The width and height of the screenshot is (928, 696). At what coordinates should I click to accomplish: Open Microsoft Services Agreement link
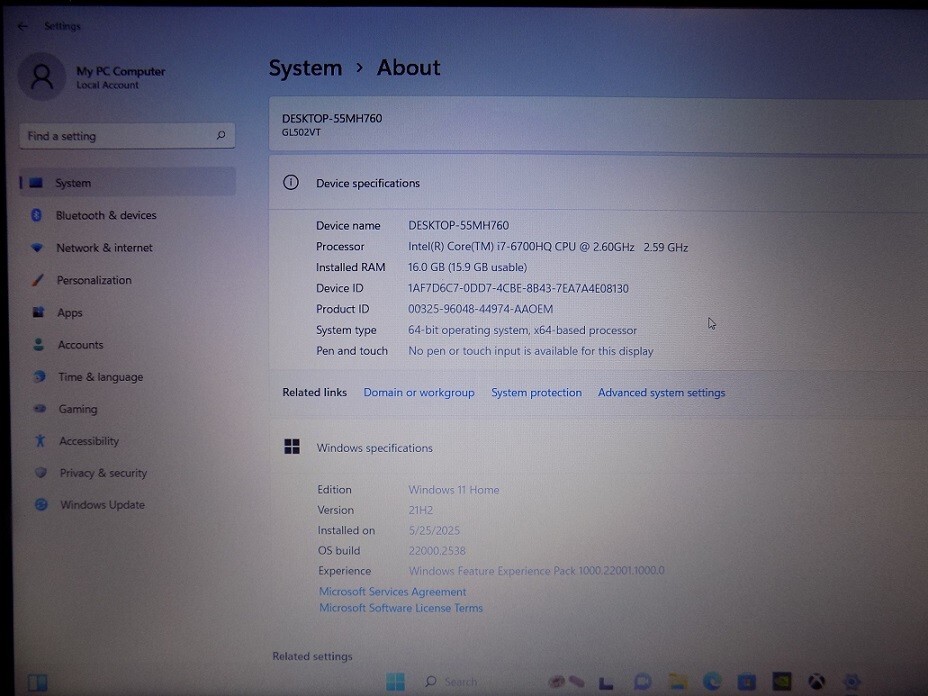[392, 592]
